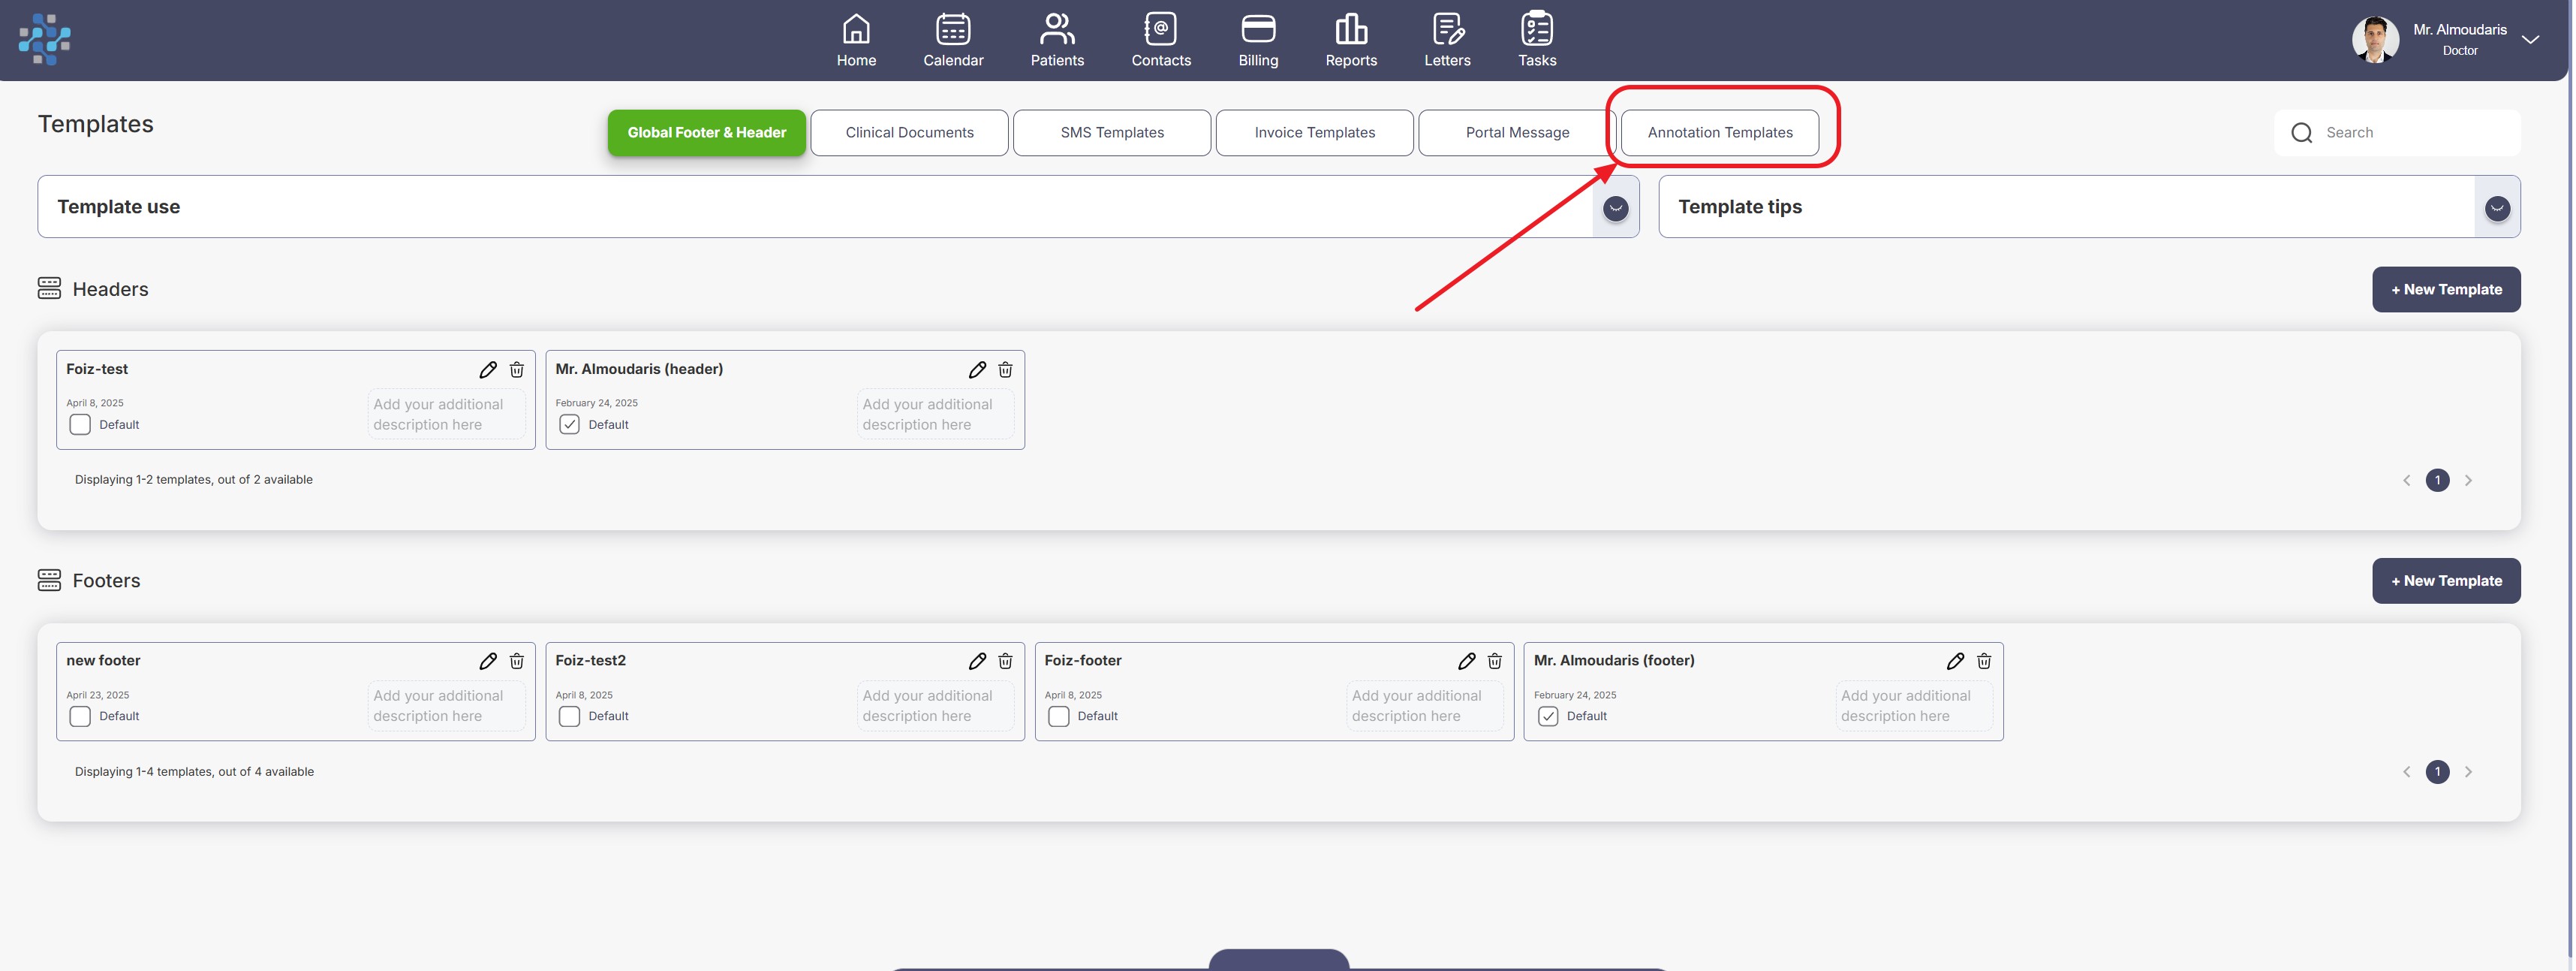The image size is (2576, 971).
Task: Uncheck Default for Mr. Almoudaris (footer)
Action: pos(1547,716)
